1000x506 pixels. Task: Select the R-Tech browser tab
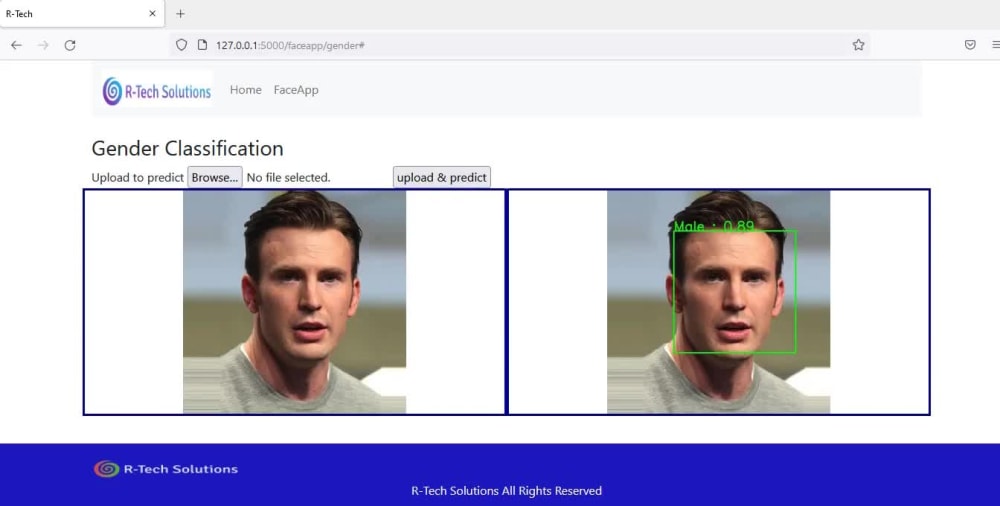click(x=82, y=13)
